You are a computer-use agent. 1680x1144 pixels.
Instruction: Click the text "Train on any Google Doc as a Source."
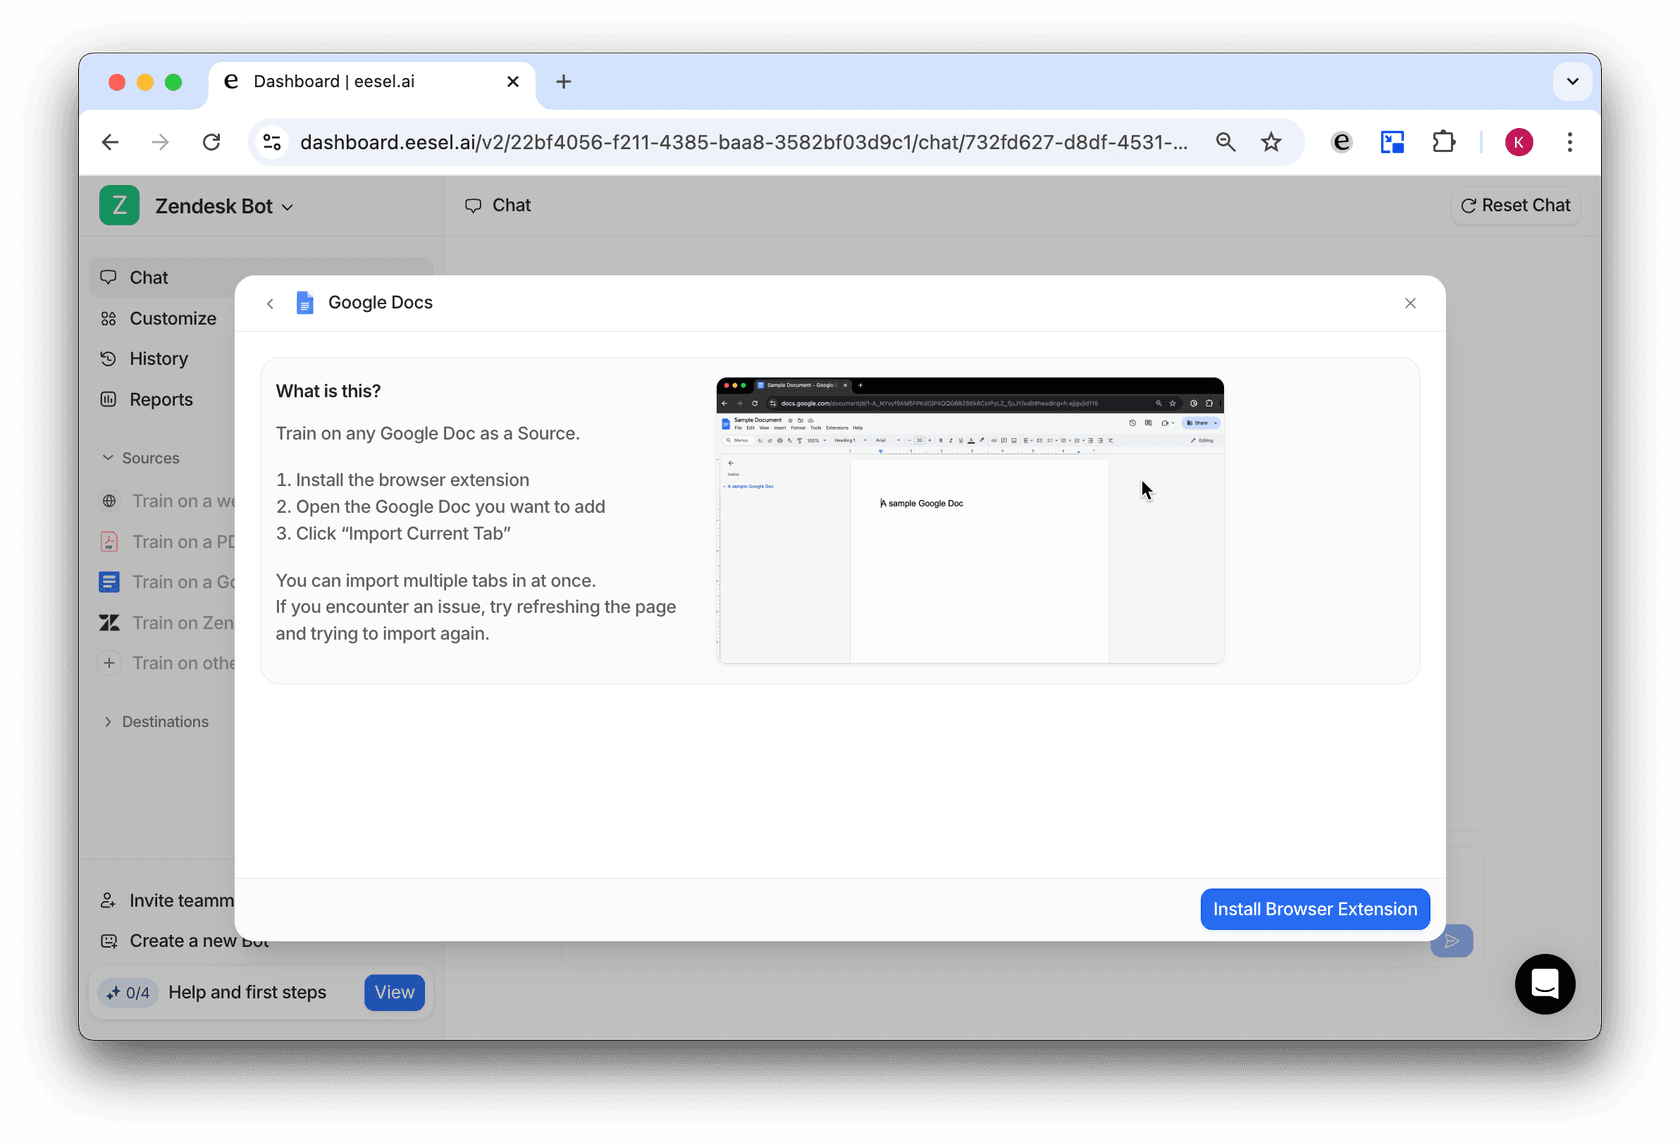click(x=428, y=434)
